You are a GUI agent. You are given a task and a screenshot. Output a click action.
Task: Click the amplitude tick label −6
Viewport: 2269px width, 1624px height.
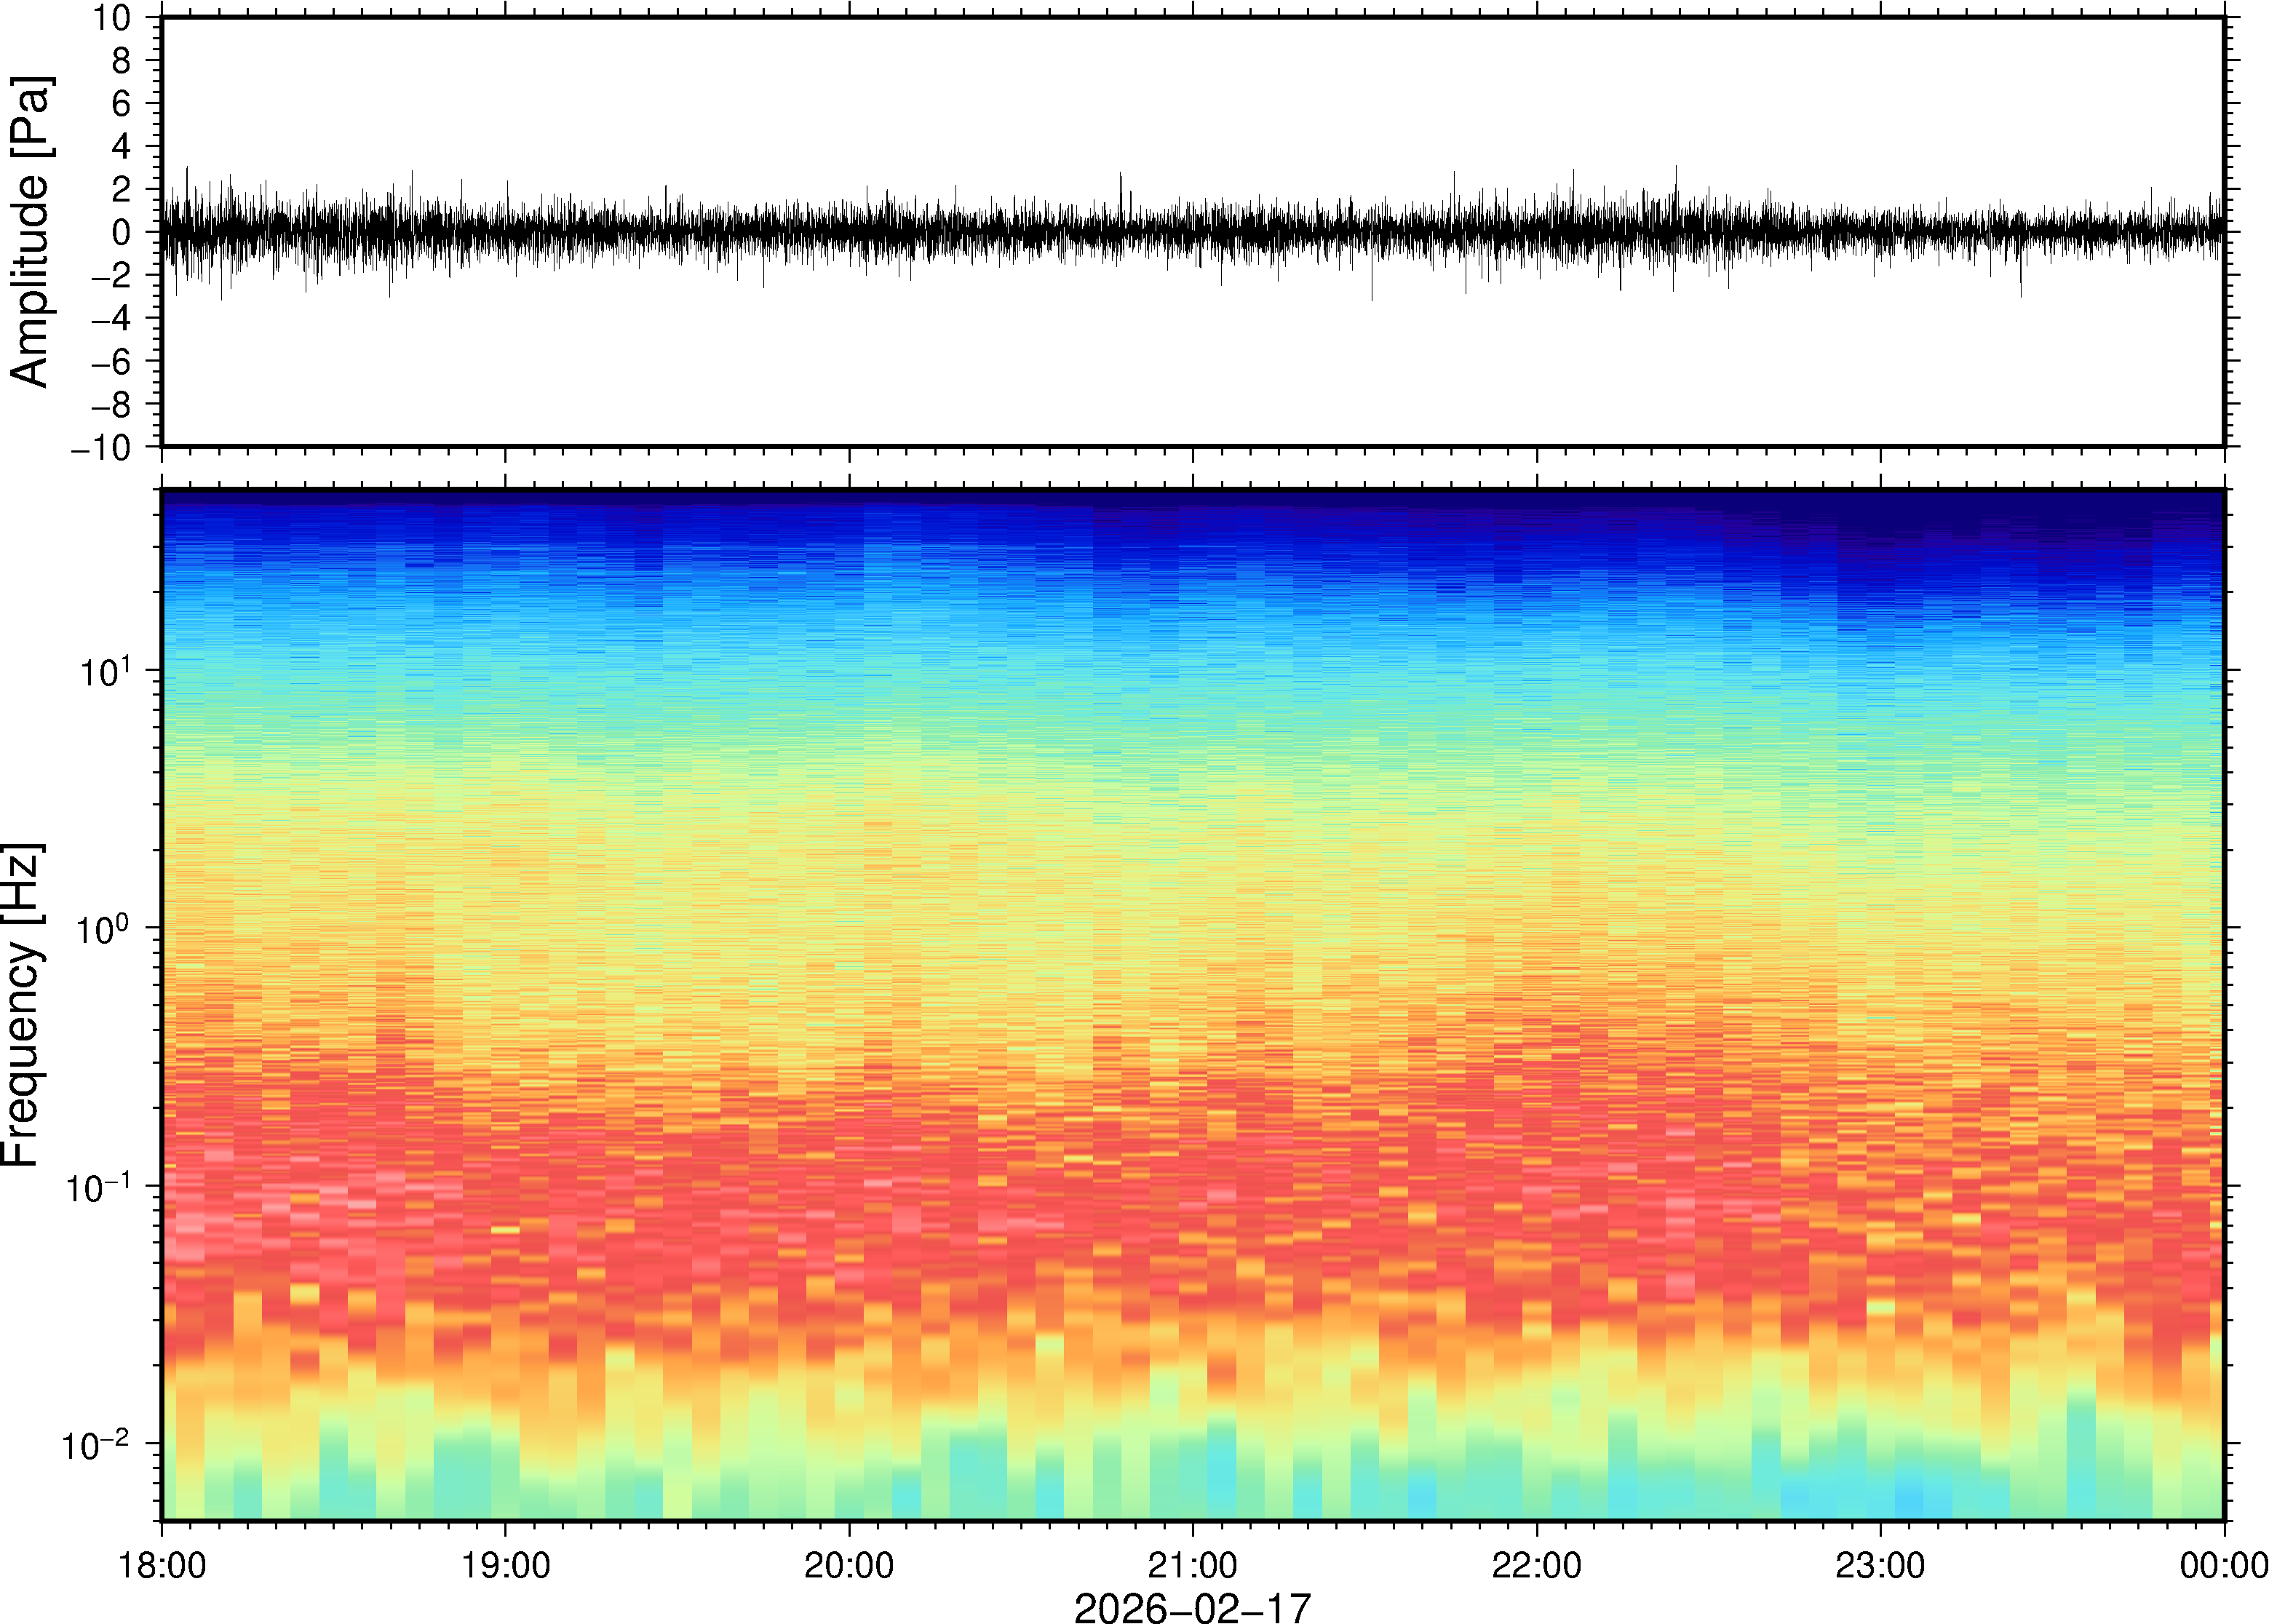pos(110,362)
